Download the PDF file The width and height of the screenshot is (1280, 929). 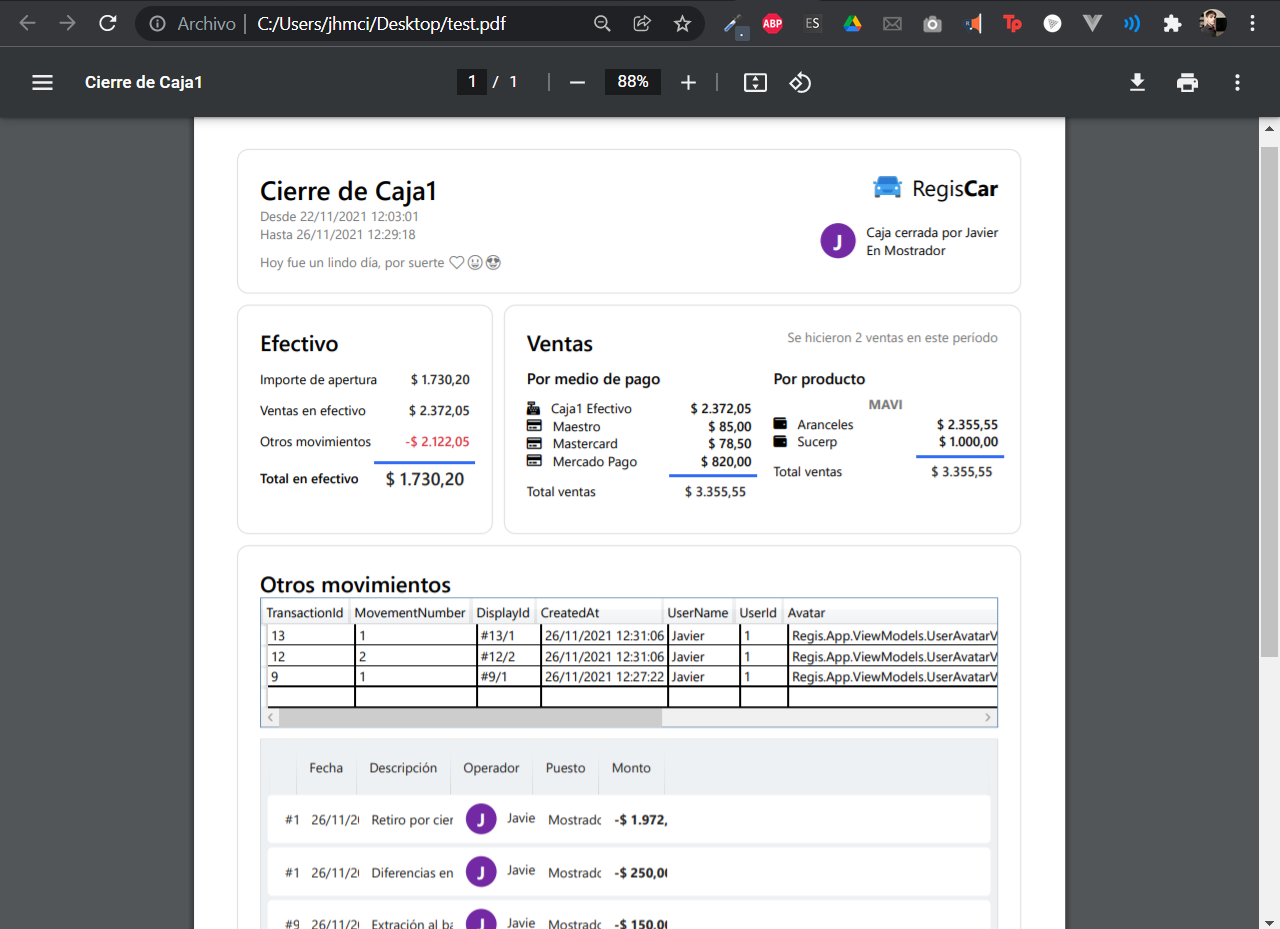point(1137,82)
